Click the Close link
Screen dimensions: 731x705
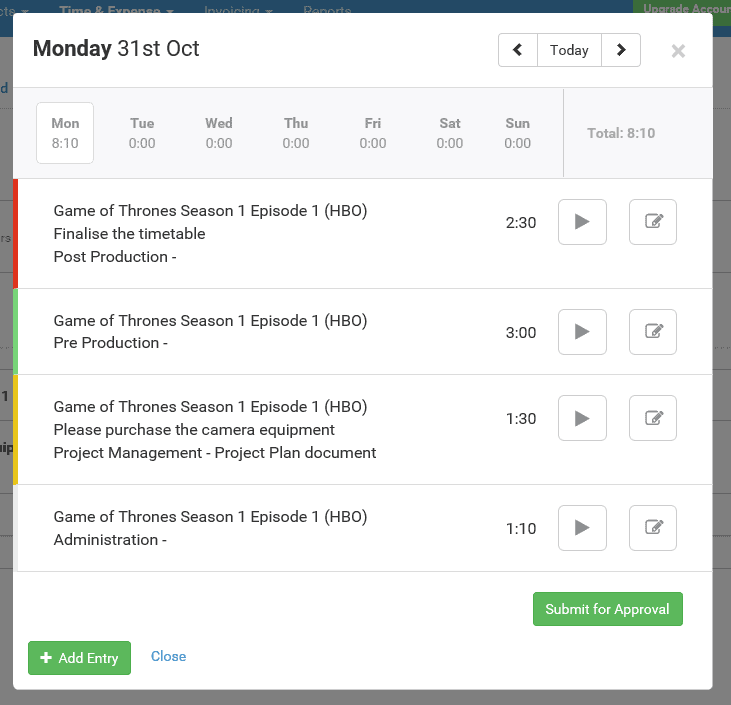168,656
